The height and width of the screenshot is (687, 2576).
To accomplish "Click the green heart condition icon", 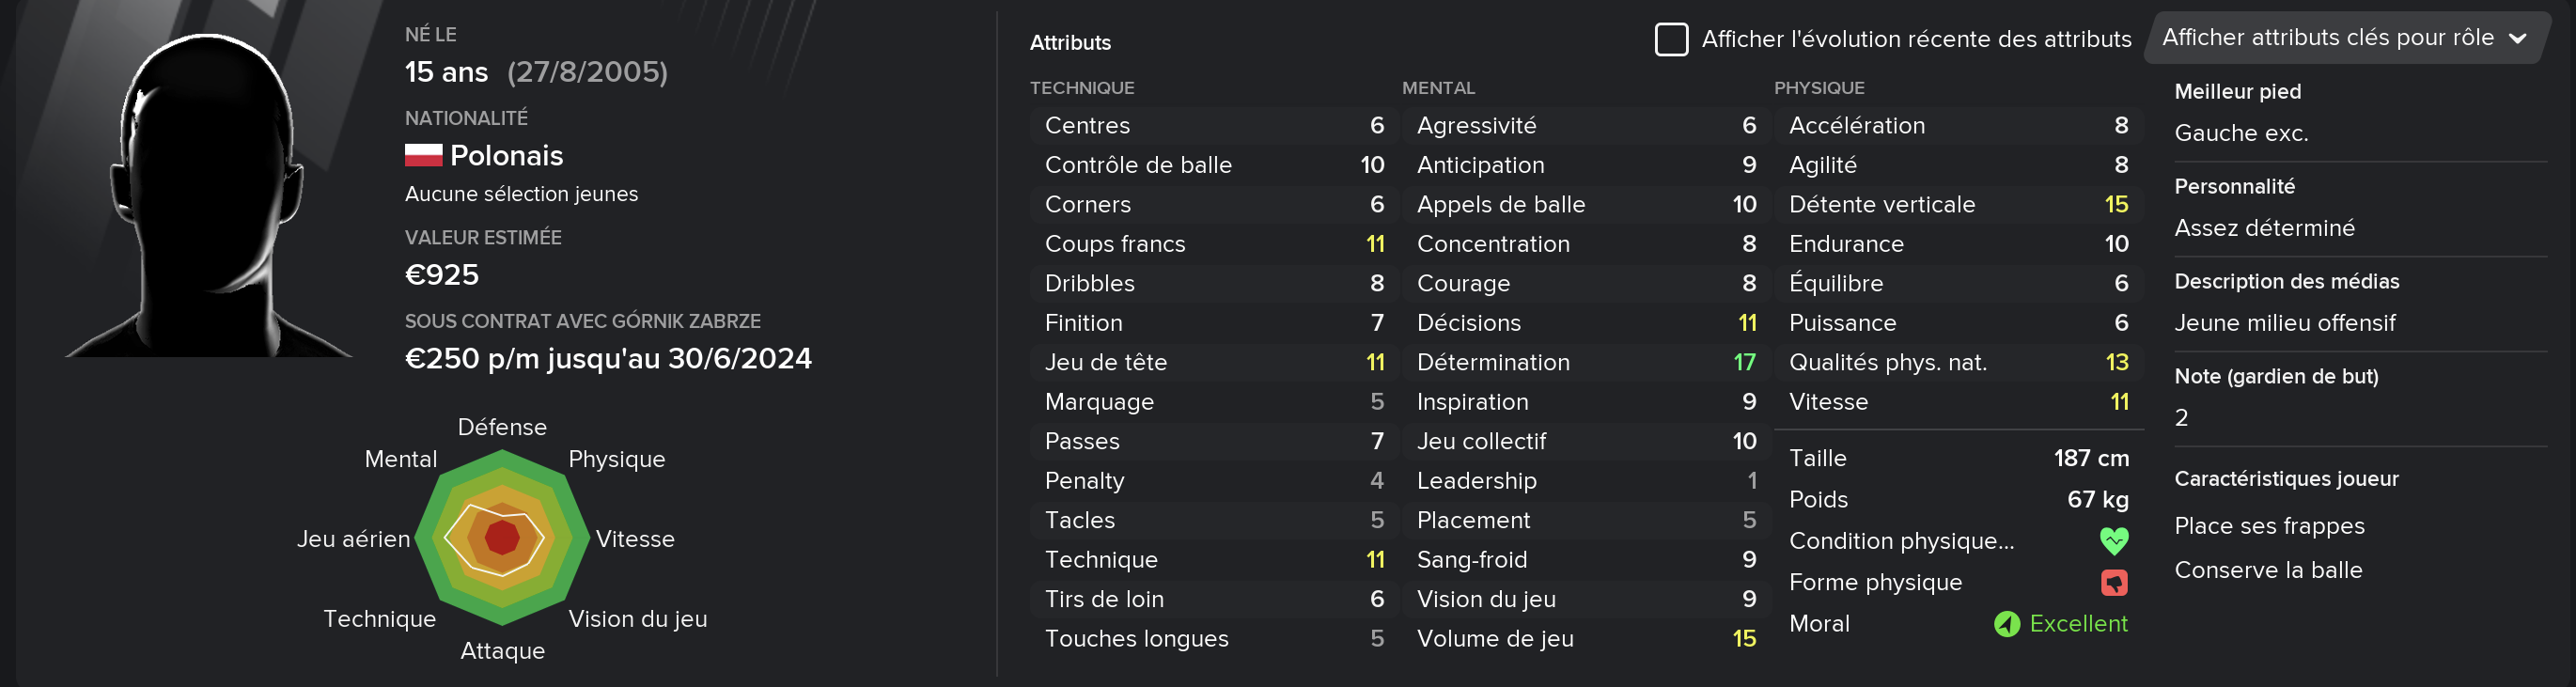I will (2114, 541).
